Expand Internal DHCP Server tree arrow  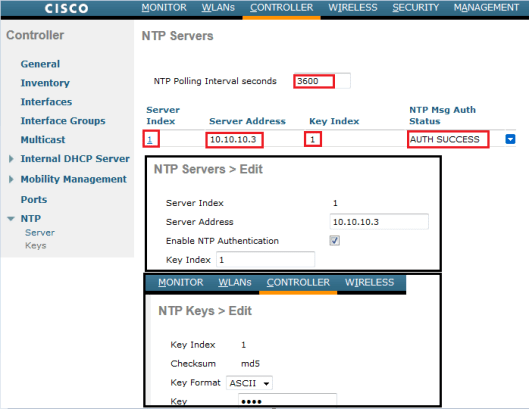point(11,159)
